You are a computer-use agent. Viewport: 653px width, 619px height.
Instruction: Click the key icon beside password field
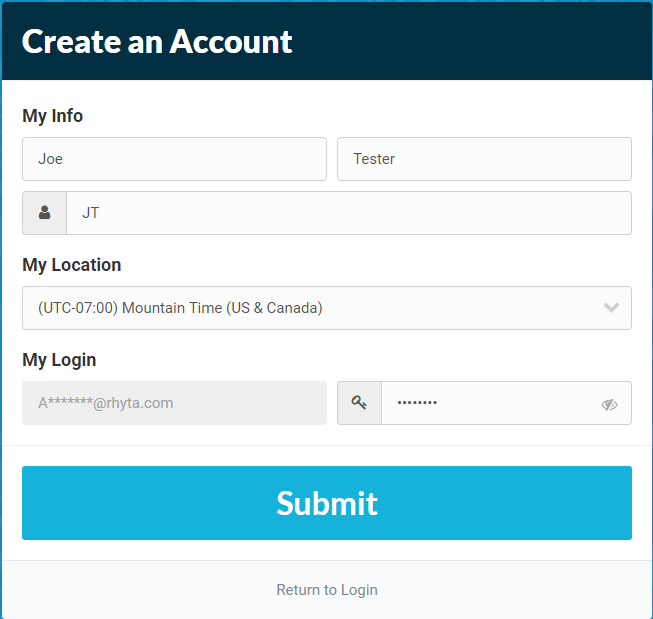[359, 403]
